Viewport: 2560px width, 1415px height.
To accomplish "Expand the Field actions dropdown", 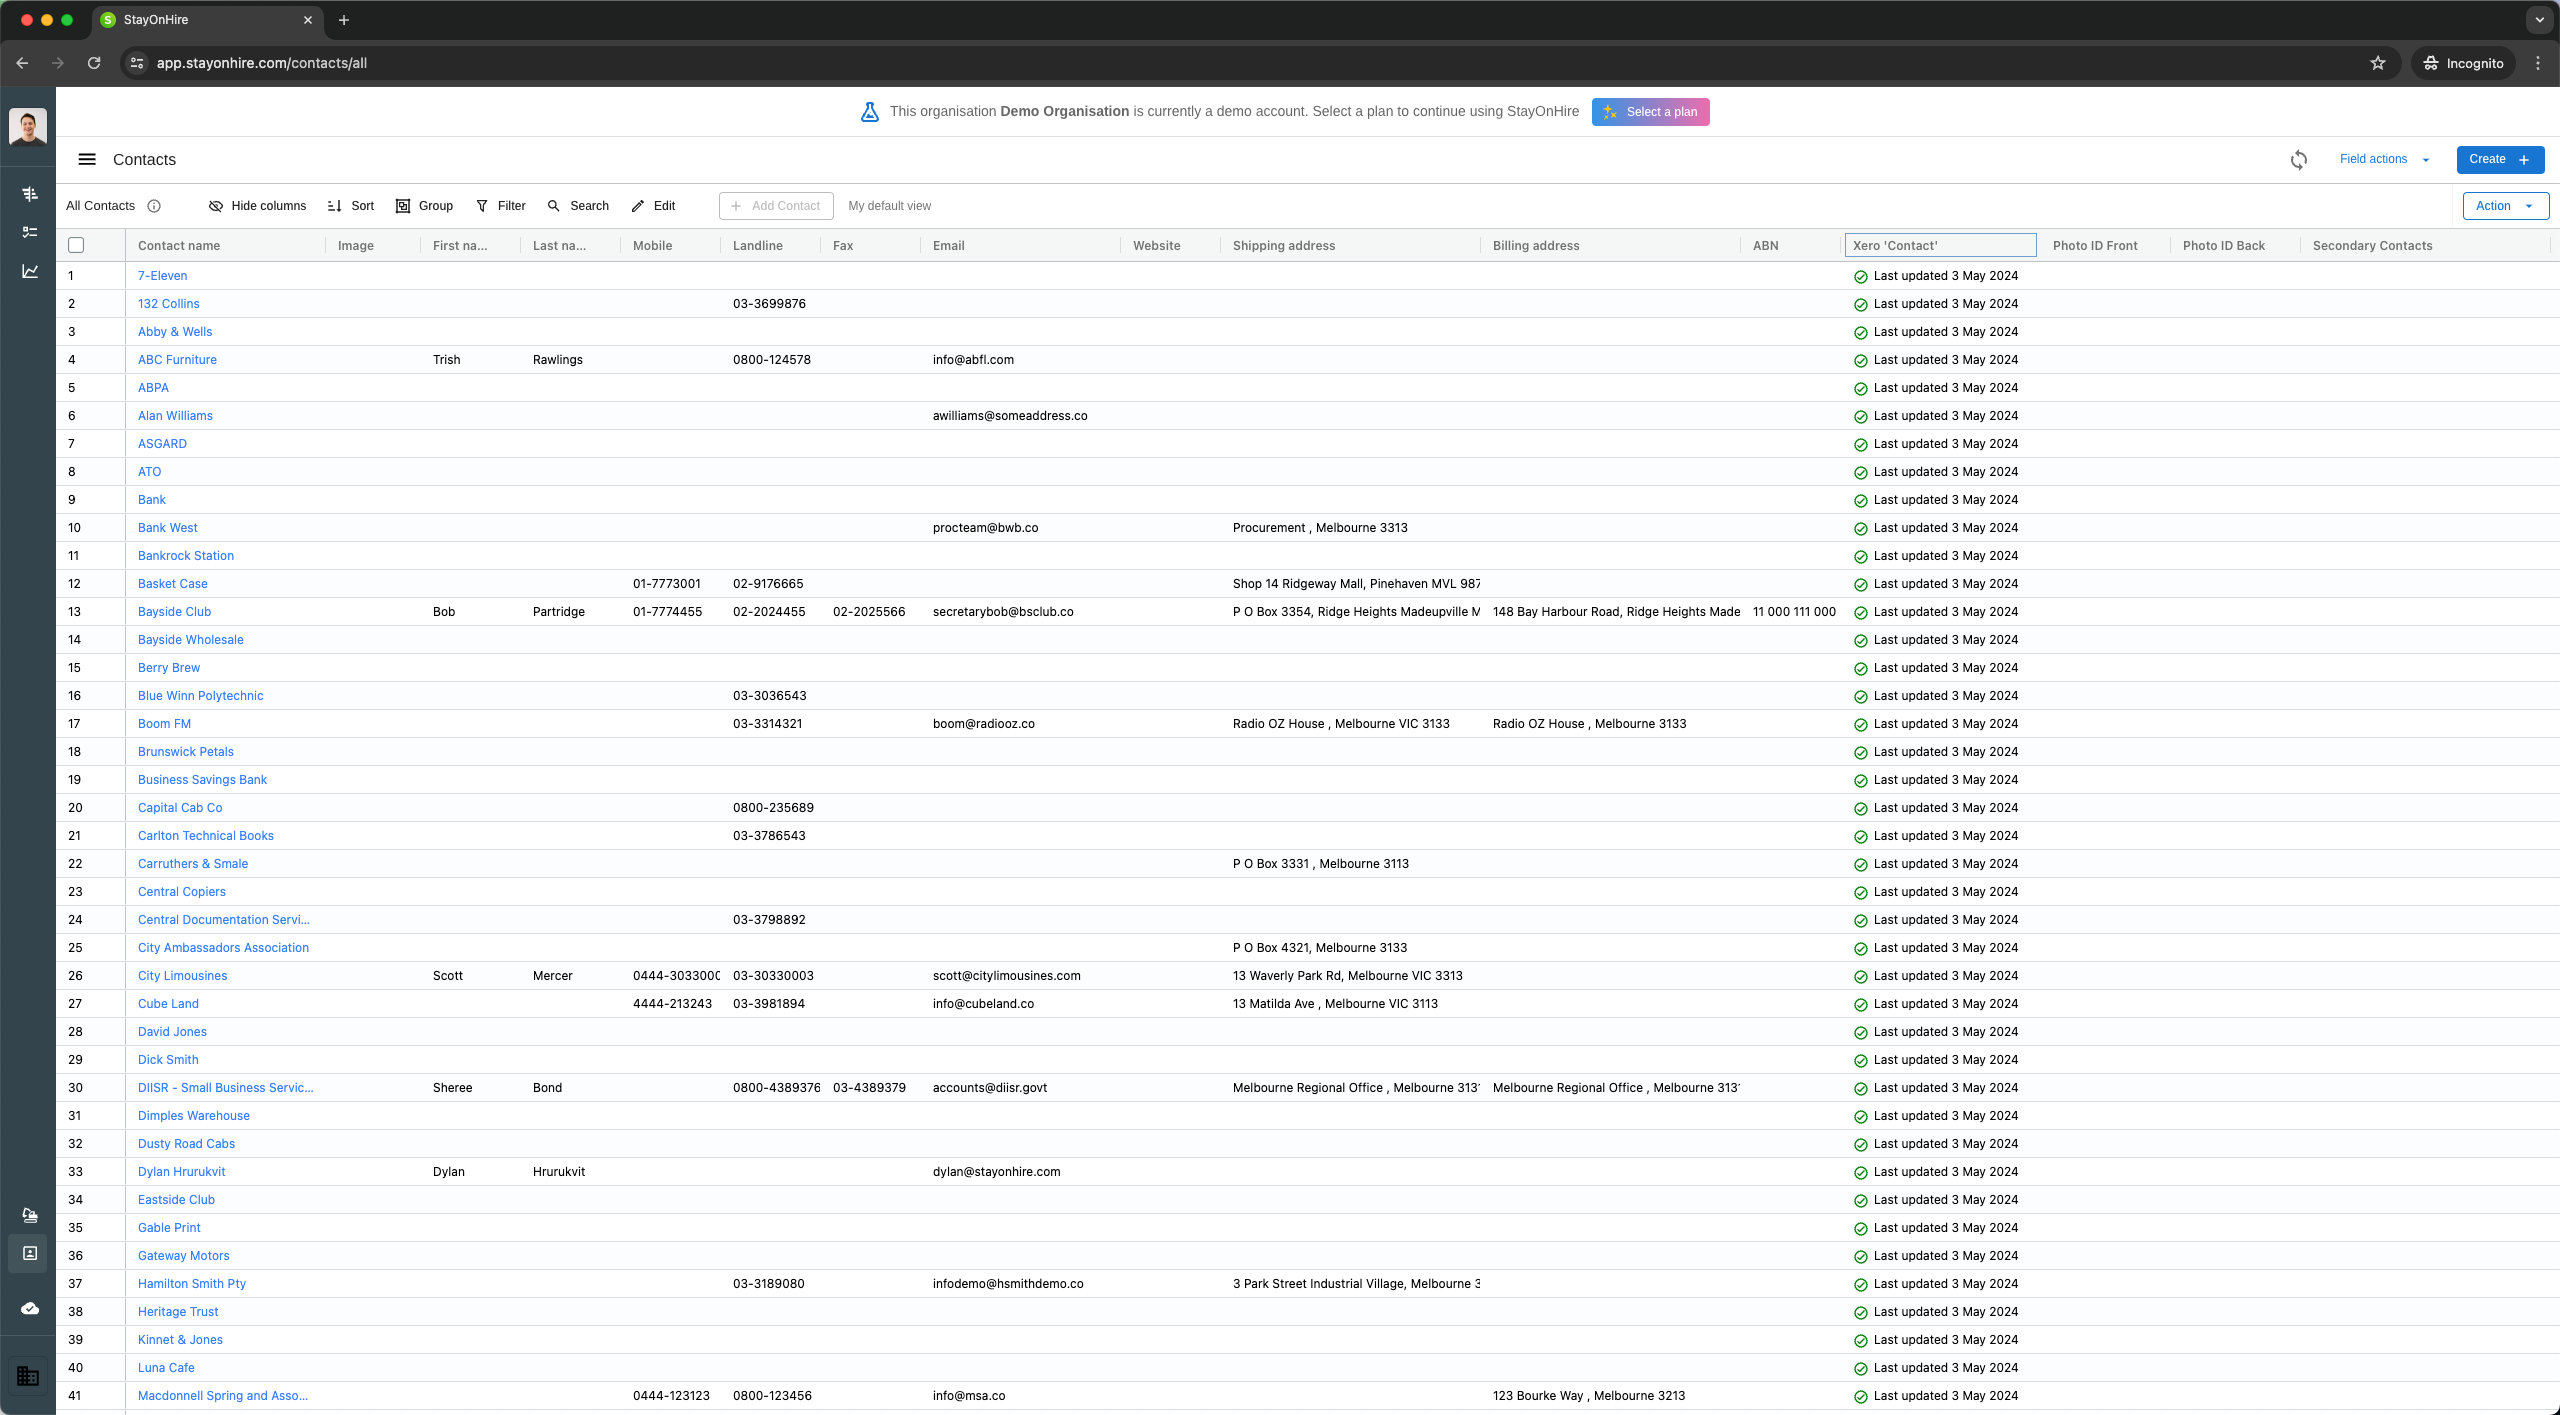I will pyautogui.click(x=2384, y=160).
